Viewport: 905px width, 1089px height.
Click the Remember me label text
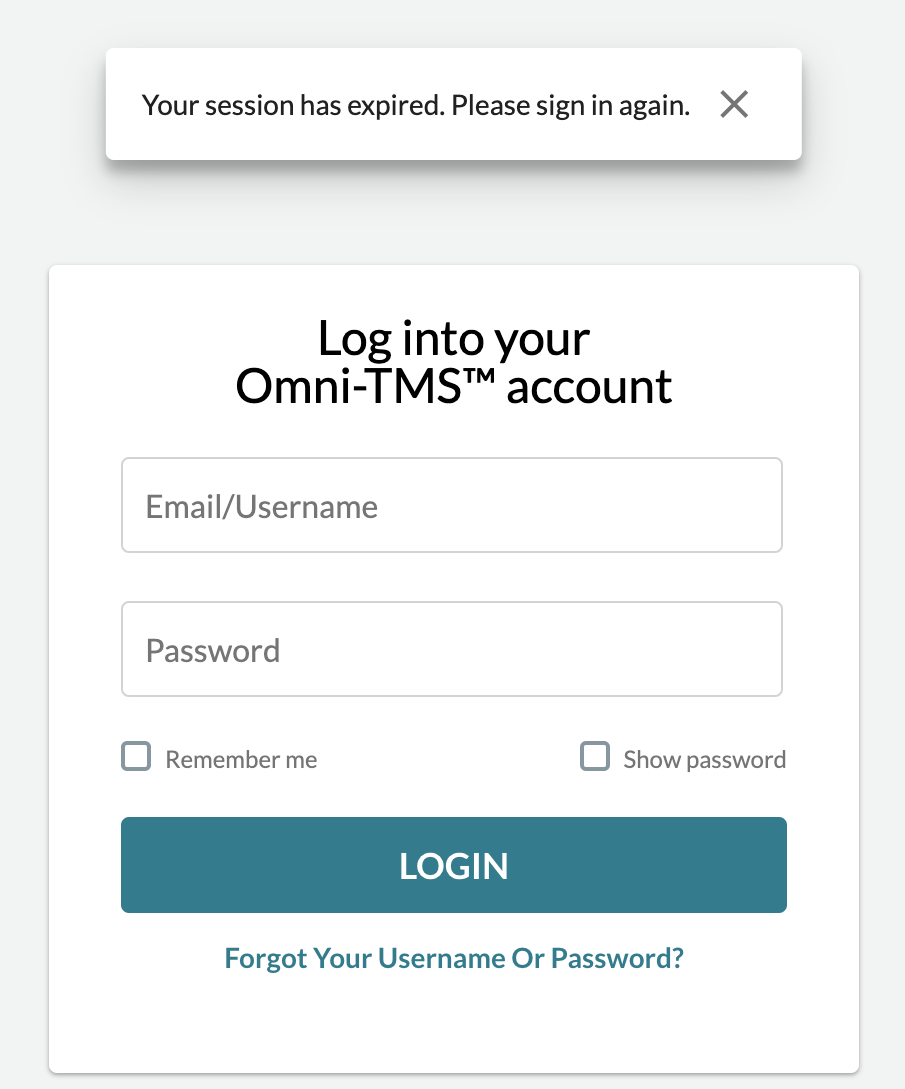241,759
